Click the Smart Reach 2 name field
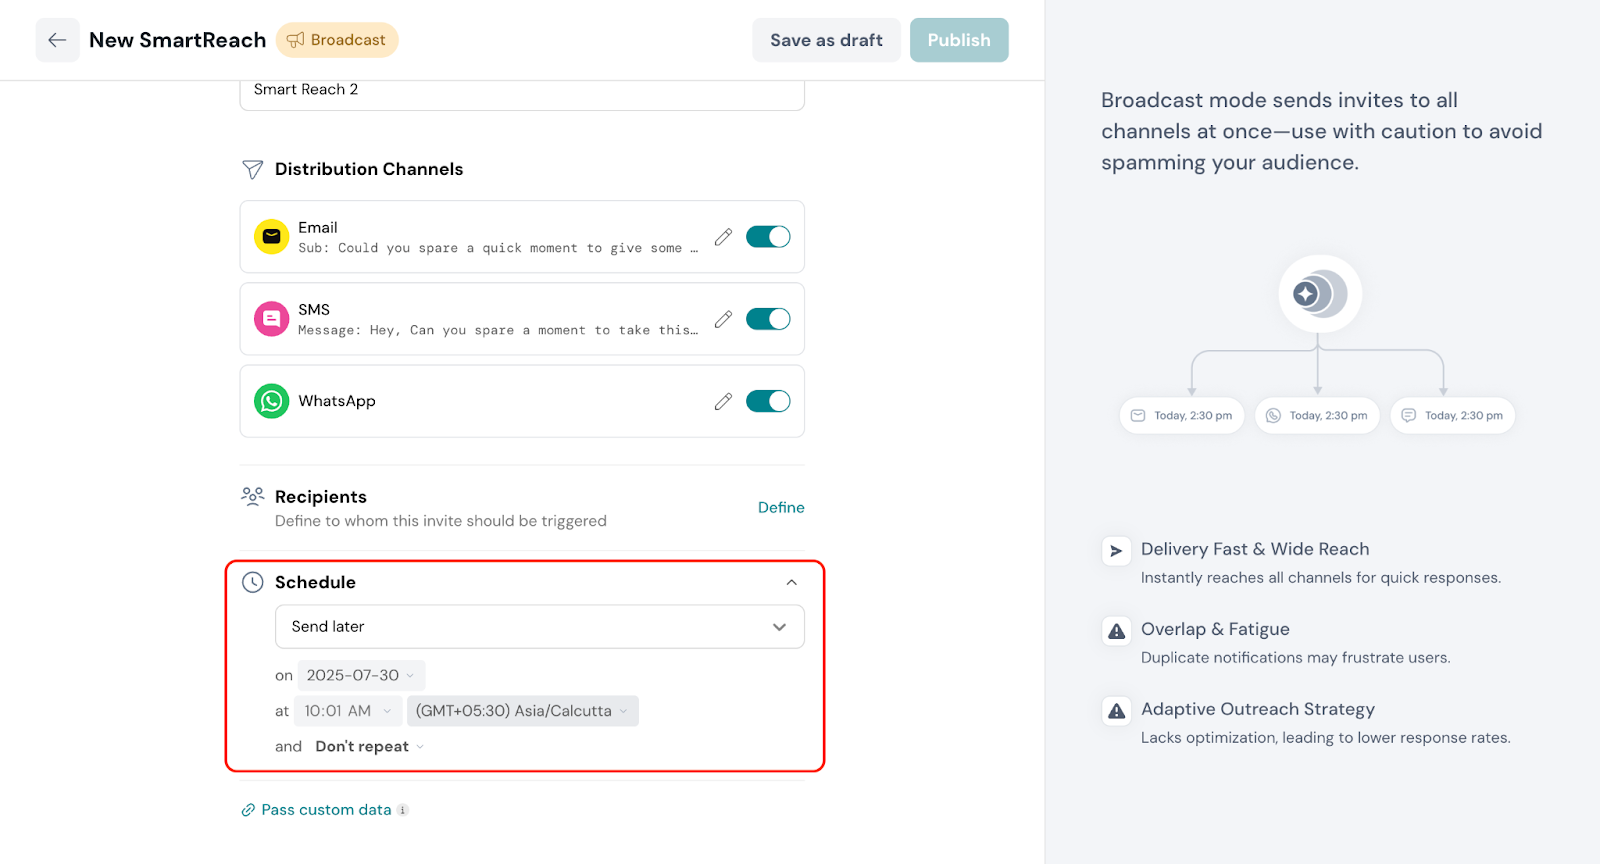 click(521, 90)
